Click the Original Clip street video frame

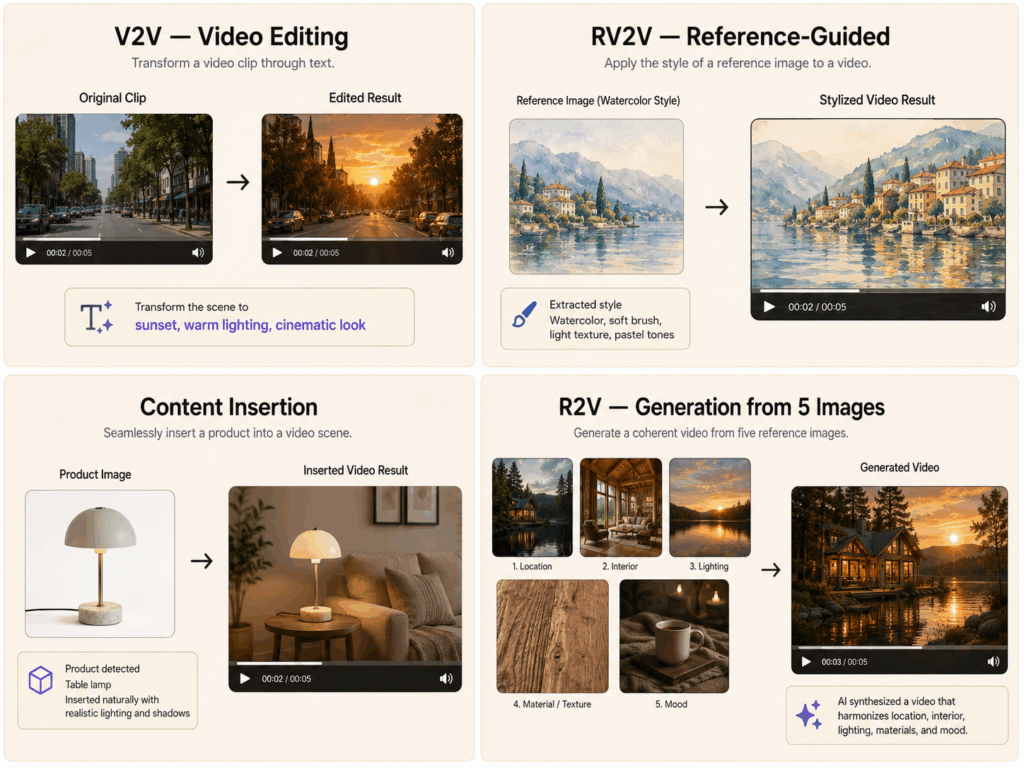coord(114,176)
